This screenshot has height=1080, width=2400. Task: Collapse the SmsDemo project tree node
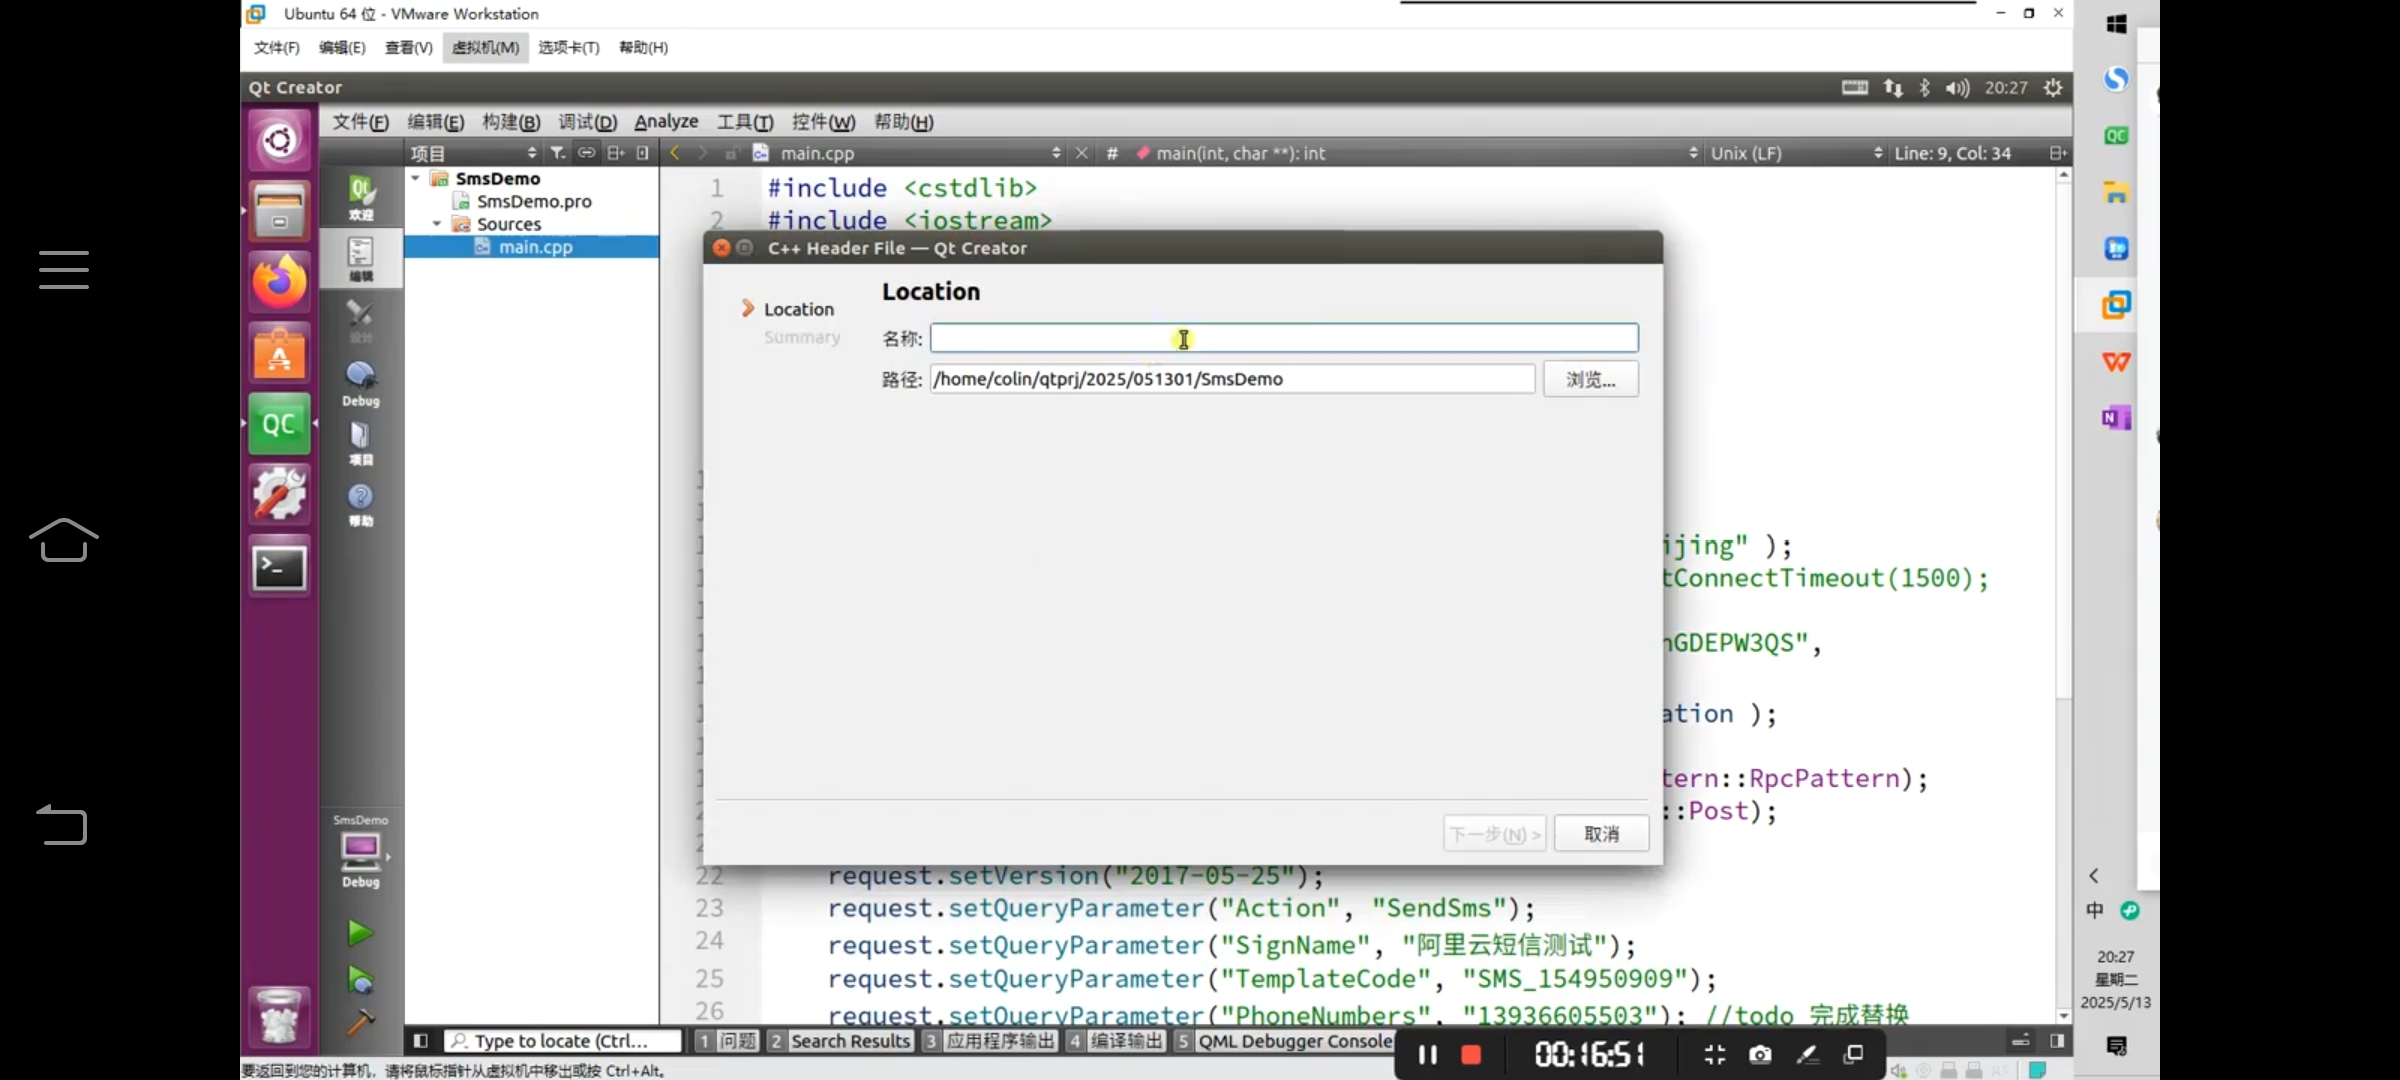(x=416, y=178)
